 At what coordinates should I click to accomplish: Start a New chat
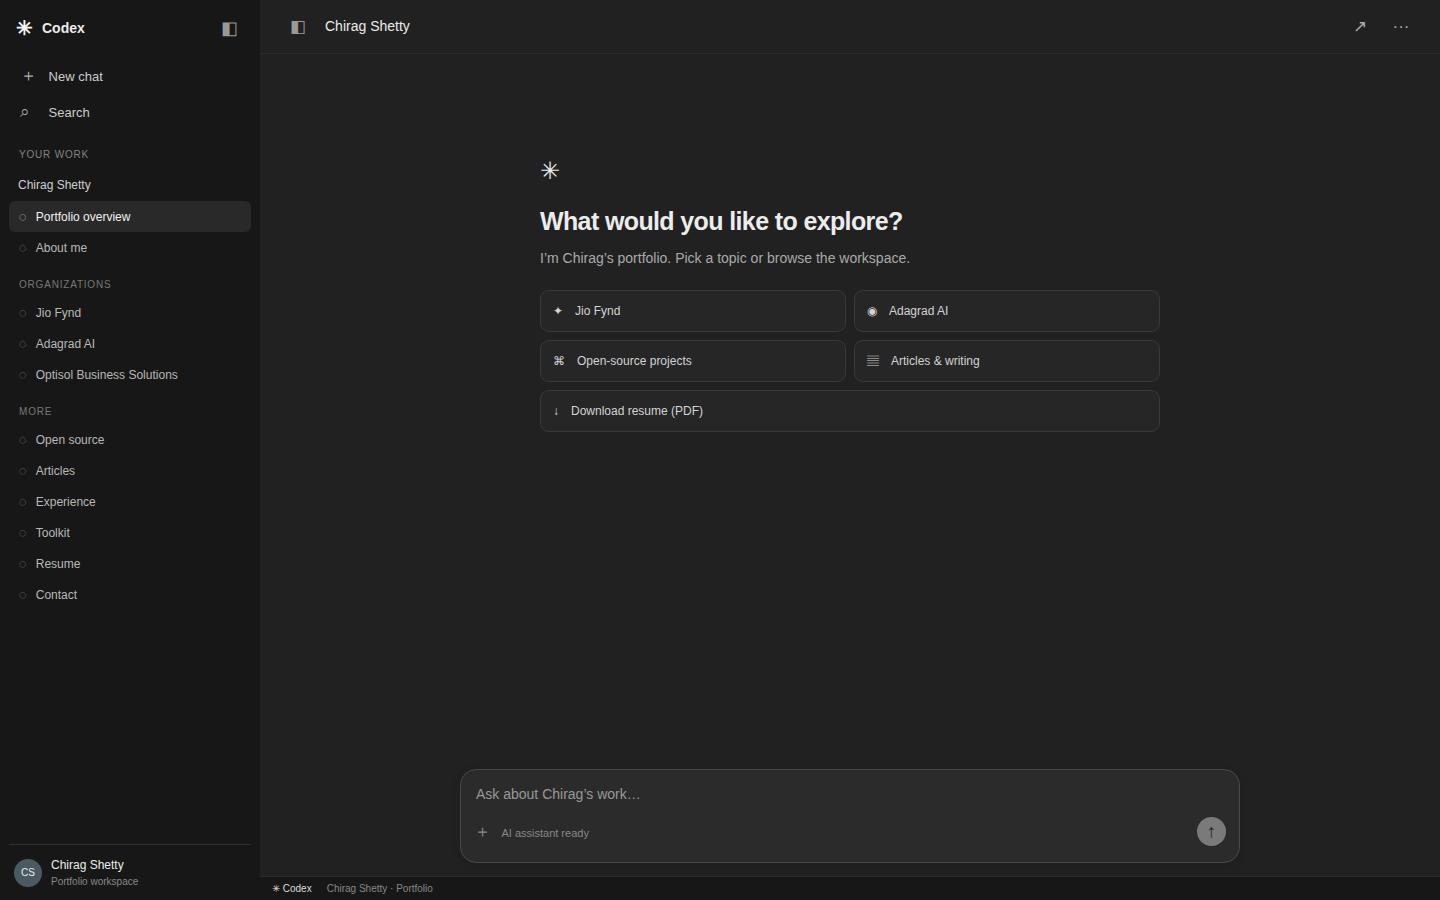(130, 76)
